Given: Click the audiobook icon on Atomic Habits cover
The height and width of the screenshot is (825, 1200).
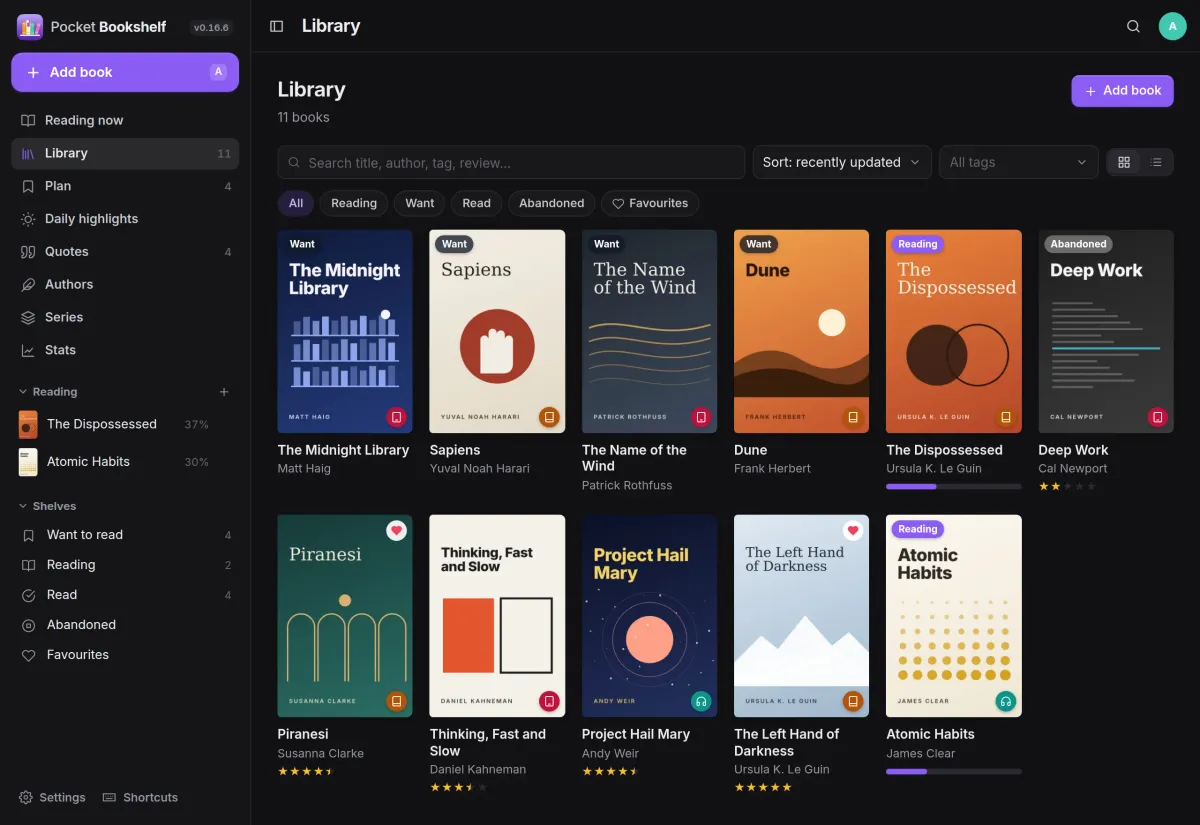Looking at the screenshot, I should click(x=1005, y=701).
